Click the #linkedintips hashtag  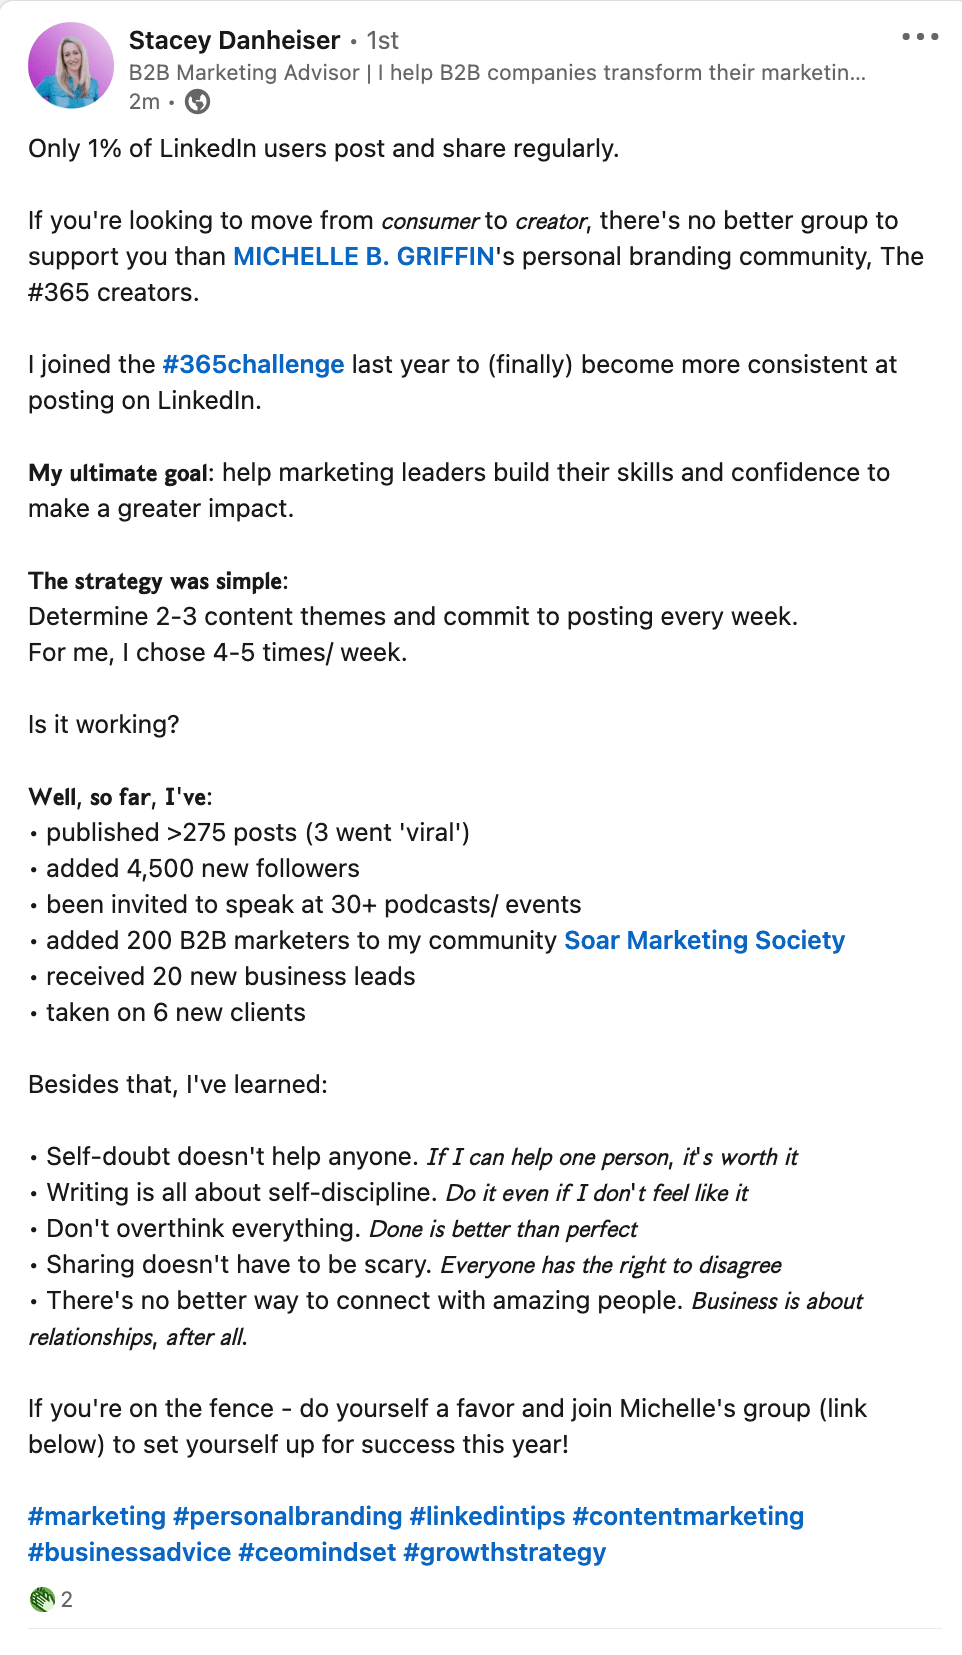(488, 1516)
